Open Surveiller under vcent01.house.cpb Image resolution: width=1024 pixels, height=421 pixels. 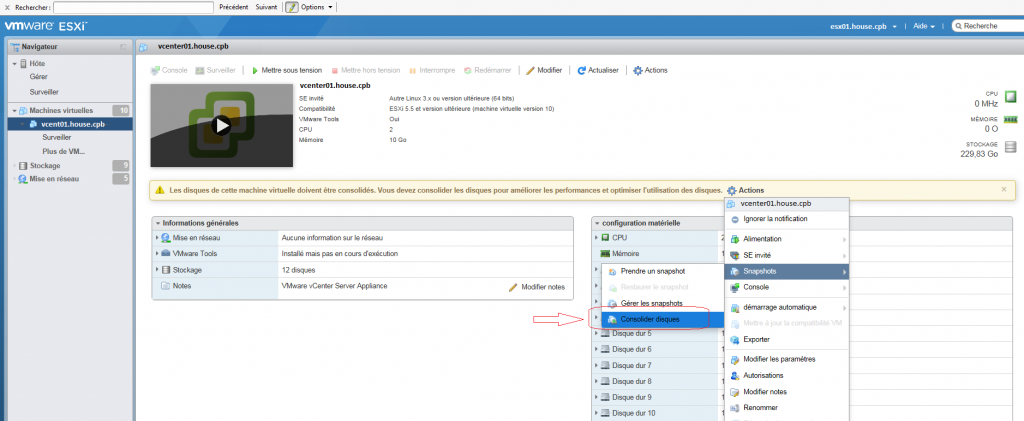[57, 138]
